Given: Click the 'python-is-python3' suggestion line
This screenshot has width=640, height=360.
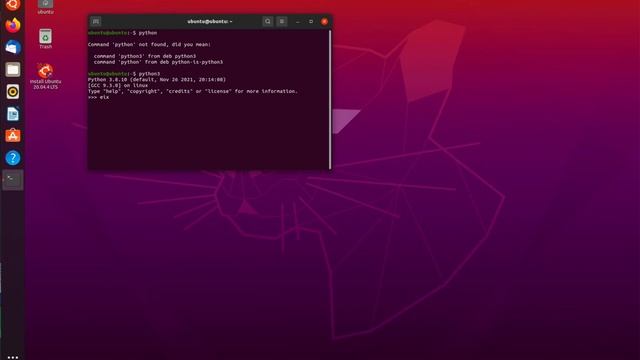Looking at the screenshot, I should (158, 62).
